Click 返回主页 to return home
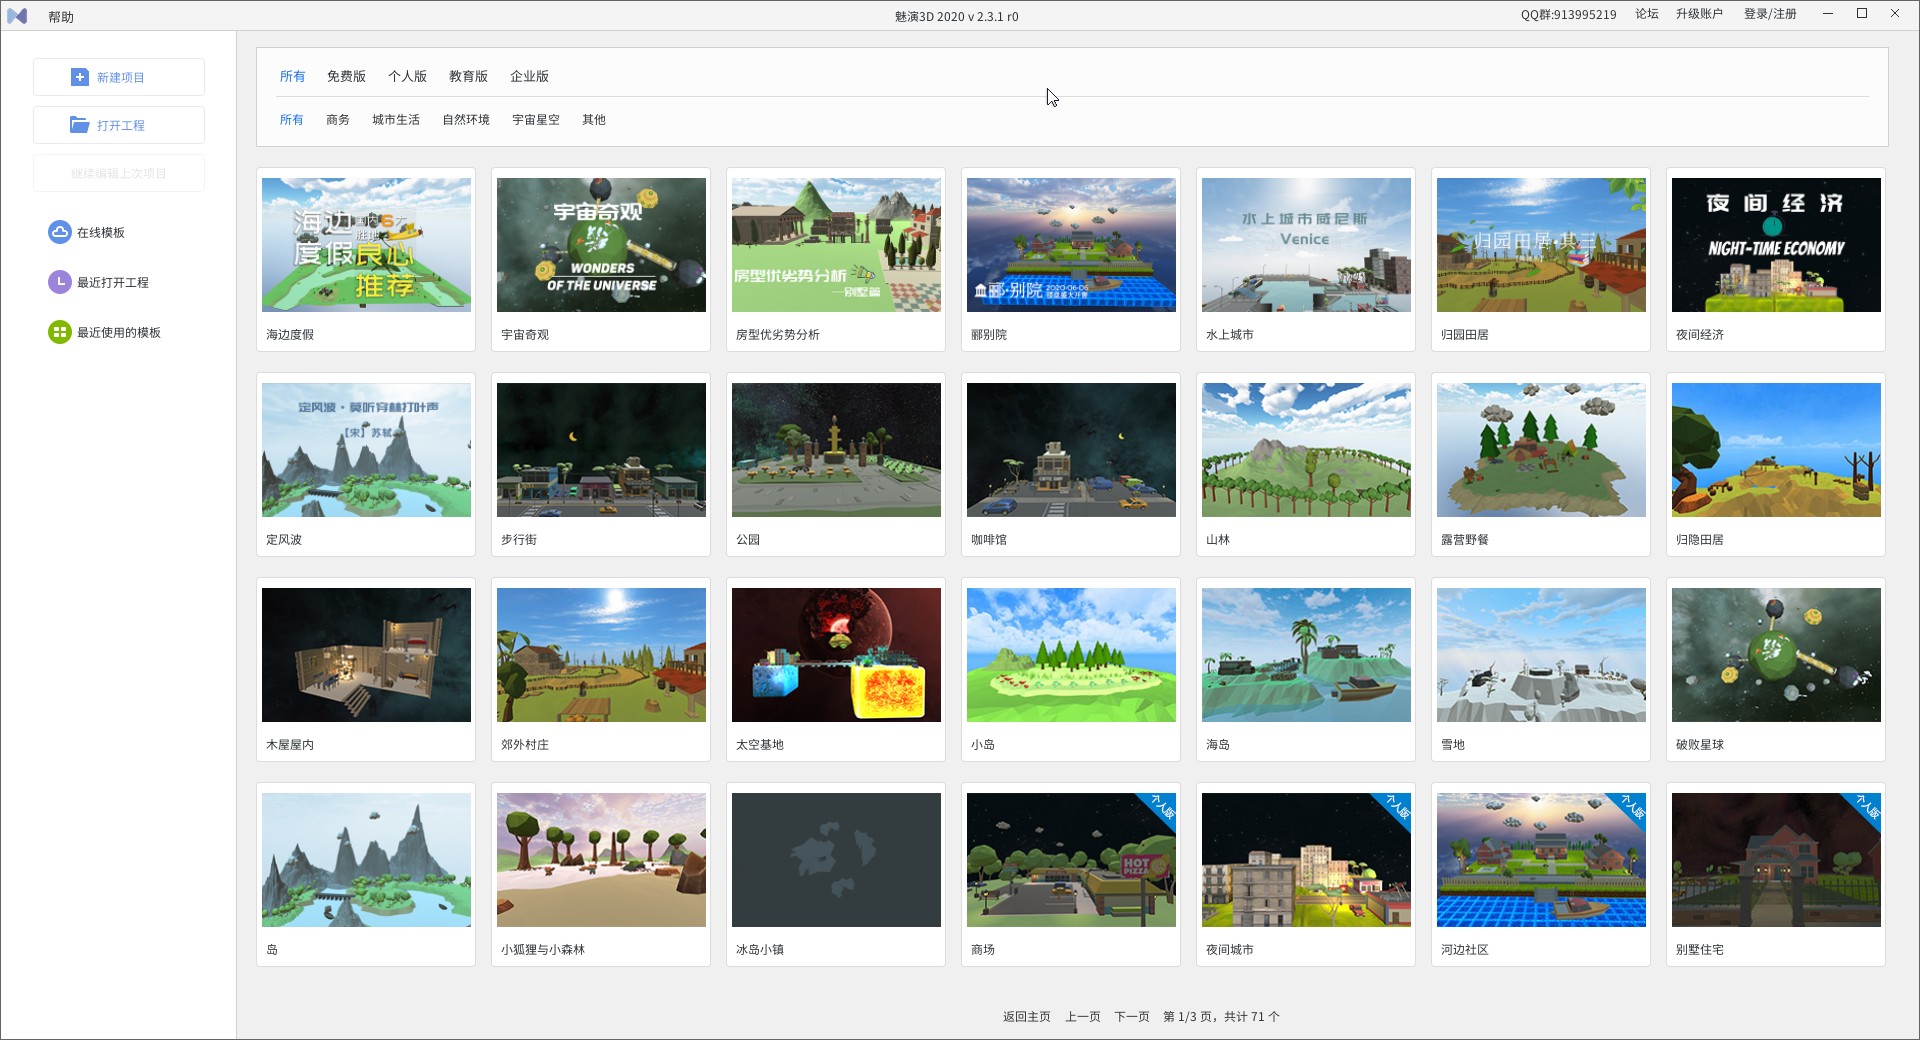1920x1040 pixels. (1027, 1016)
